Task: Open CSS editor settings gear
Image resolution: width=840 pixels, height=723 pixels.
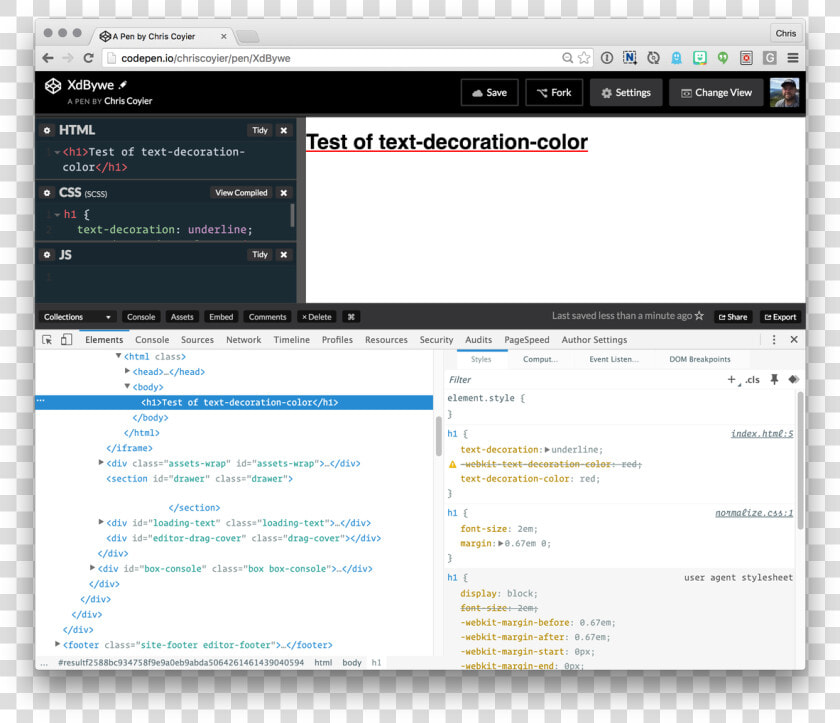Action: pyautogui.click(x=47, y=193)
